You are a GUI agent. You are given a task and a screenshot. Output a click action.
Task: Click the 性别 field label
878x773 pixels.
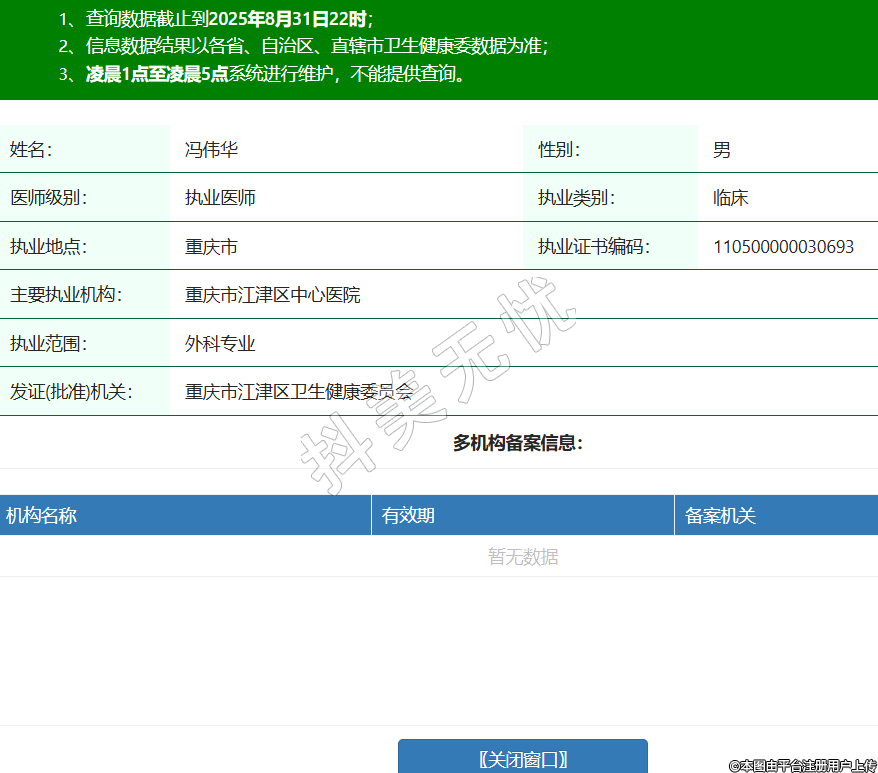point(558,150)
